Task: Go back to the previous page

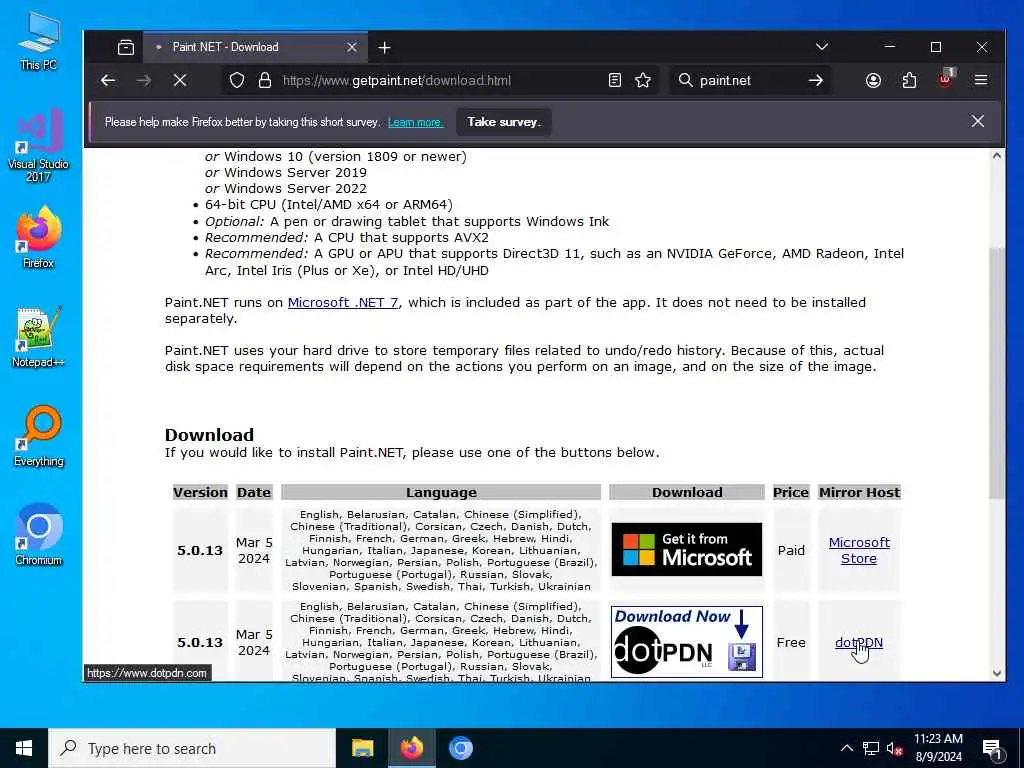Action: [x=108, y=80]
